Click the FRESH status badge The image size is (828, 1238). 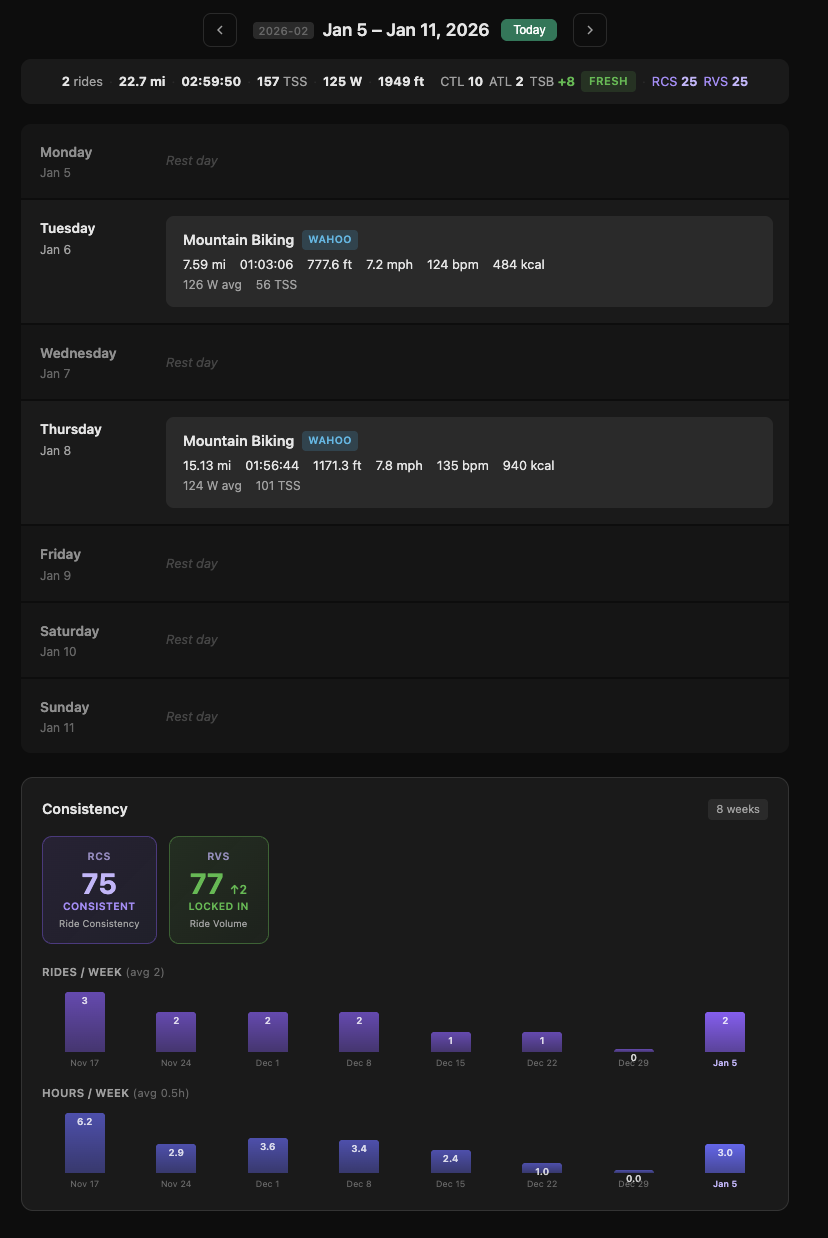(608, 81)
